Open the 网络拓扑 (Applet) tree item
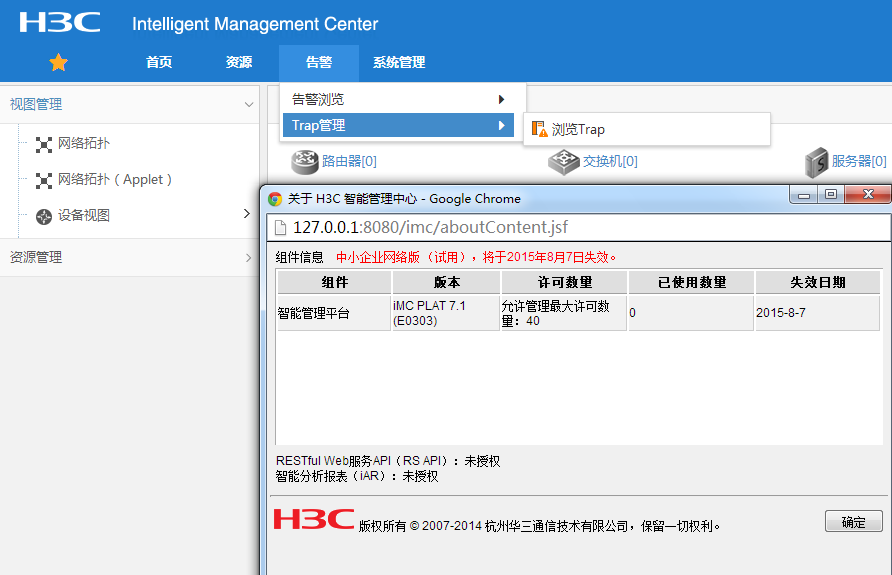 [x=115, y=179]
